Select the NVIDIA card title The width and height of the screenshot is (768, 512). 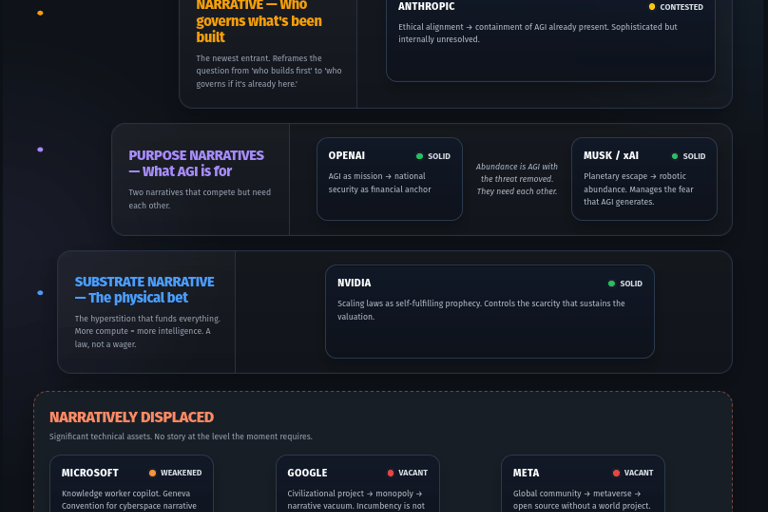(x=354, y=283)
